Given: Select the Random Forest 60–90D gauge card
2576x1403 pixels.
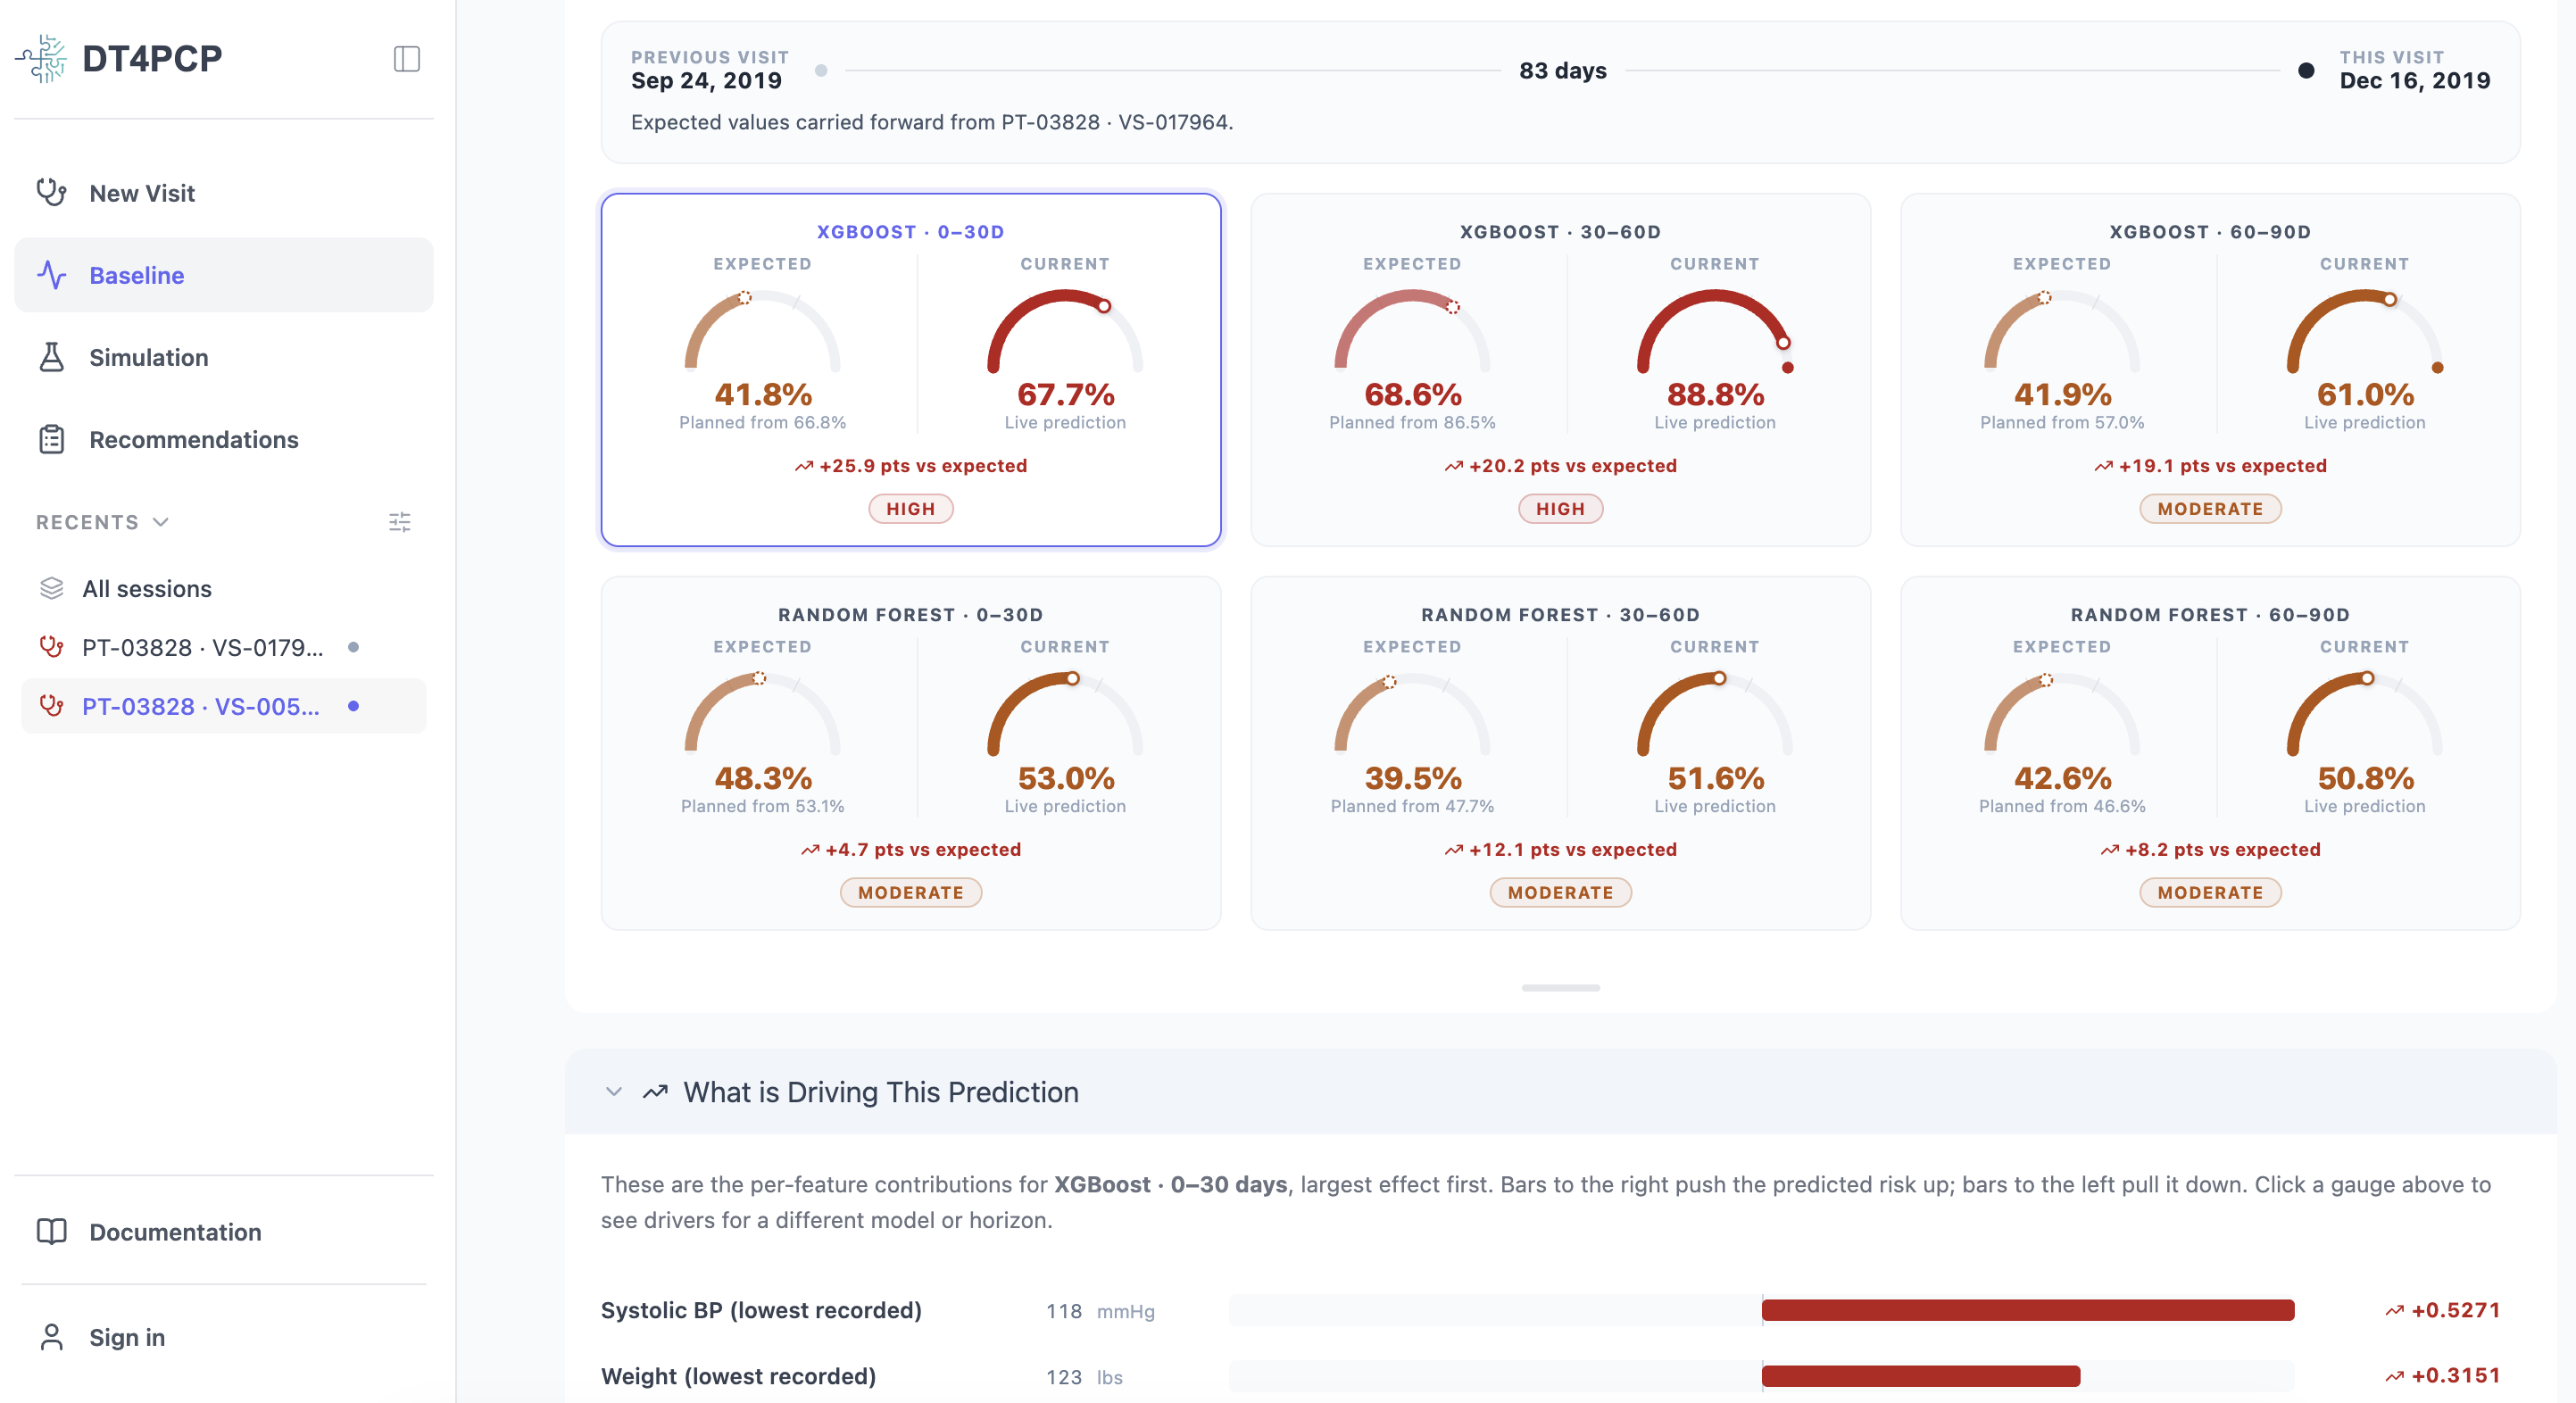Looking at the screenshot, I should (x=2210, y=753).
